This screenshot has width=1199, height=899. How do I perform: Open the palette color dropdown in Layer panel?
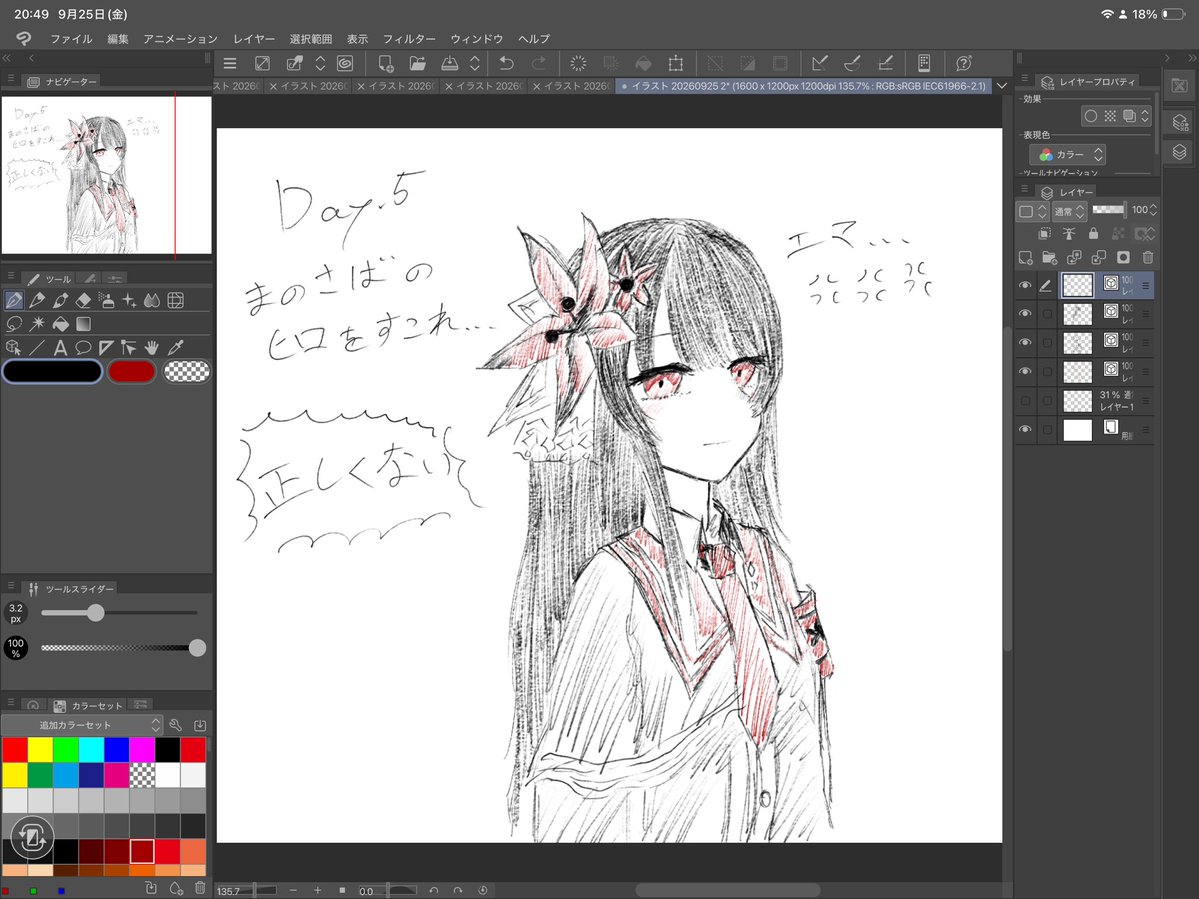pyautogui.click(x=1032, y=211)
